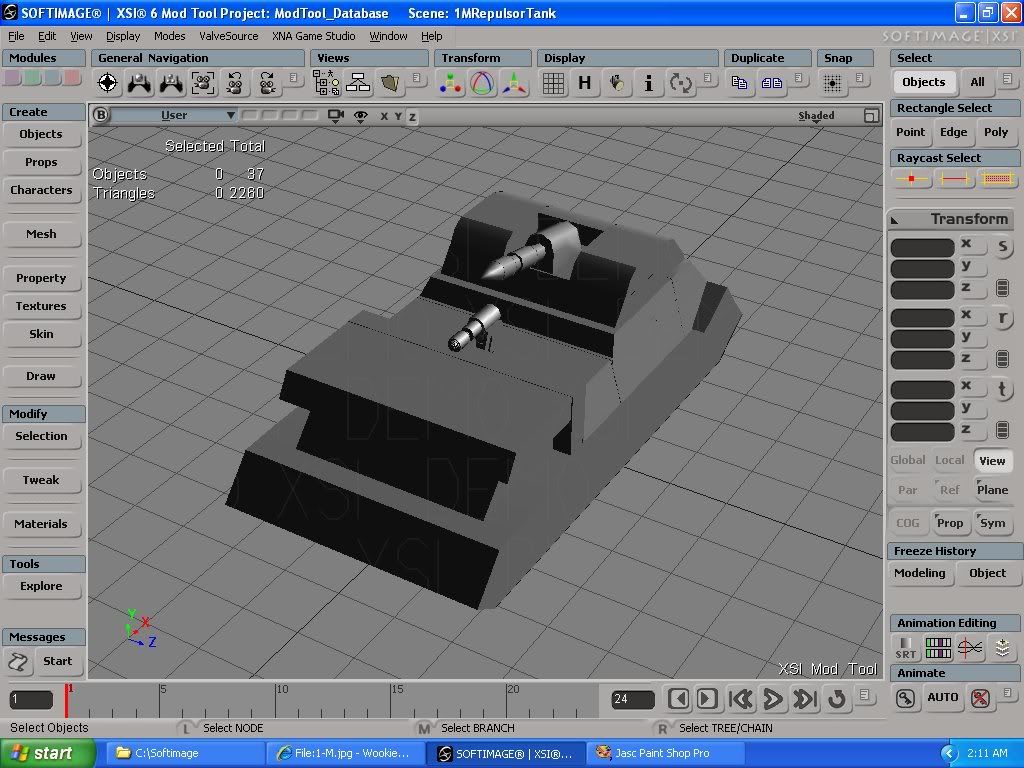Screen dimensions: 1024x768
Task: Collapse the Transform panel triangle
Action: [895, 220]
